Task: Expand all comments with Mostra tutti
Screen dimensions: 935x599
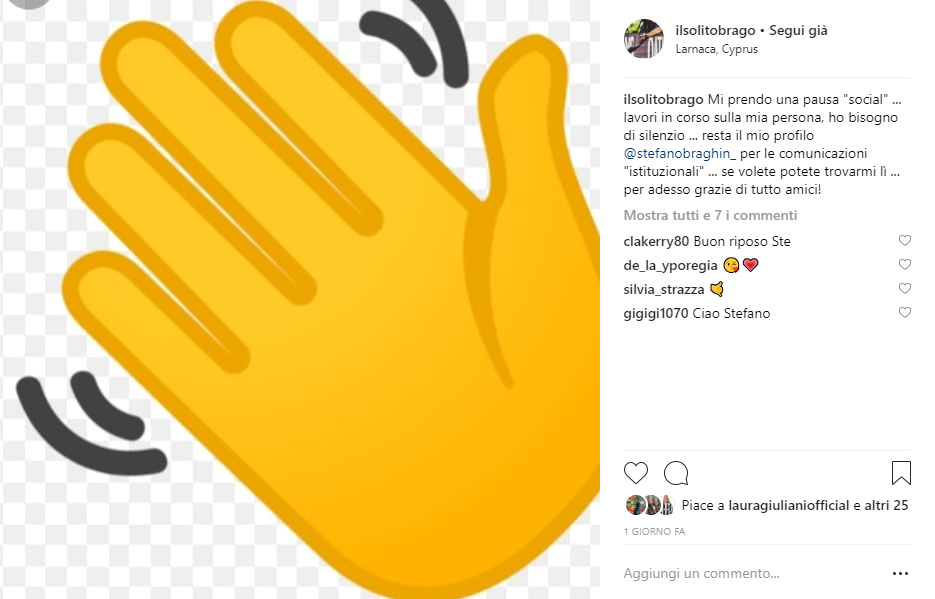Action: click(710, 215)
